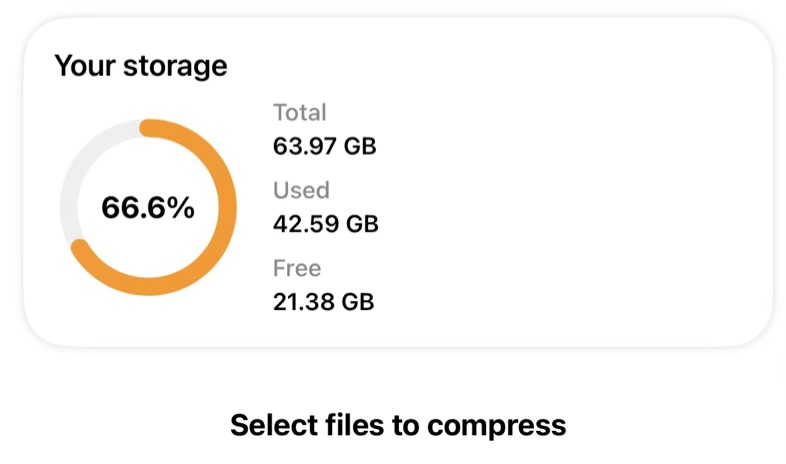Tap the rounded top end of orange arc
786x464 pixels.
pyautogui.click(x=148, y=128)
